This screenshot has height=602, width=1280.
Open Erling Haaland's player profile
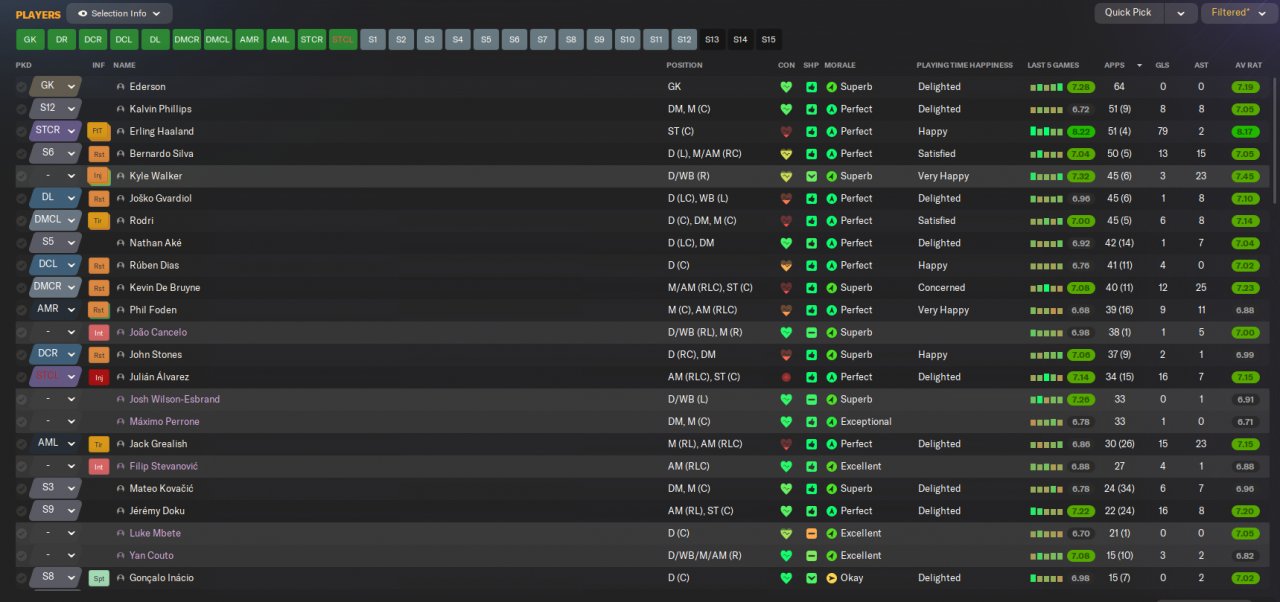point(161,131)
